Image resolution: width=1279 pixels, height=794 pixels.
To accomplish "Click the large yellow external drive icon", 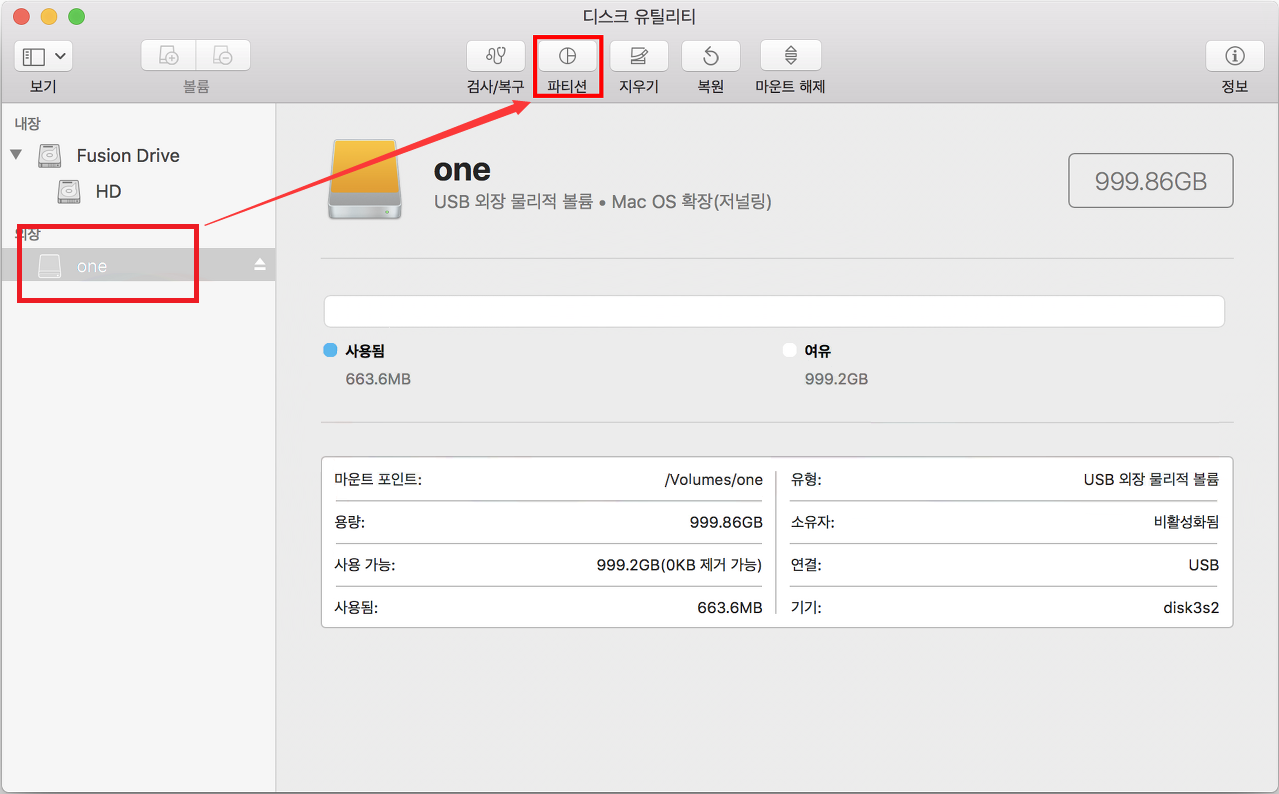I will coord(365,179).
